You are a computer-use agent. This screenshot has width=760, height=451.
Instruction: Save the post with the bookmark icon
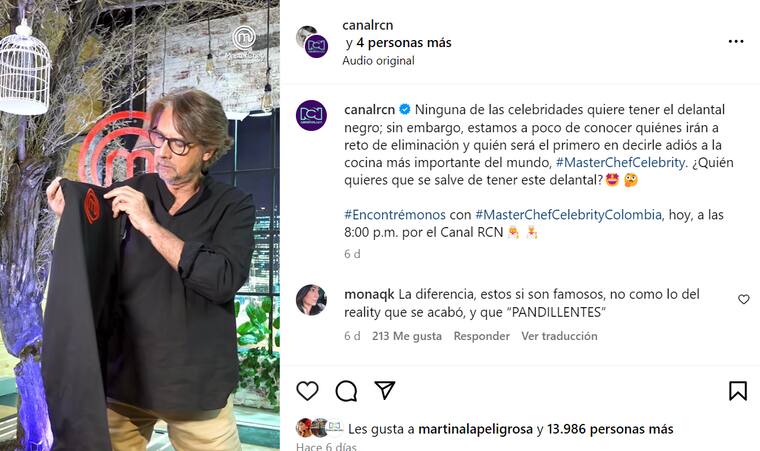(x=738, y=391)
